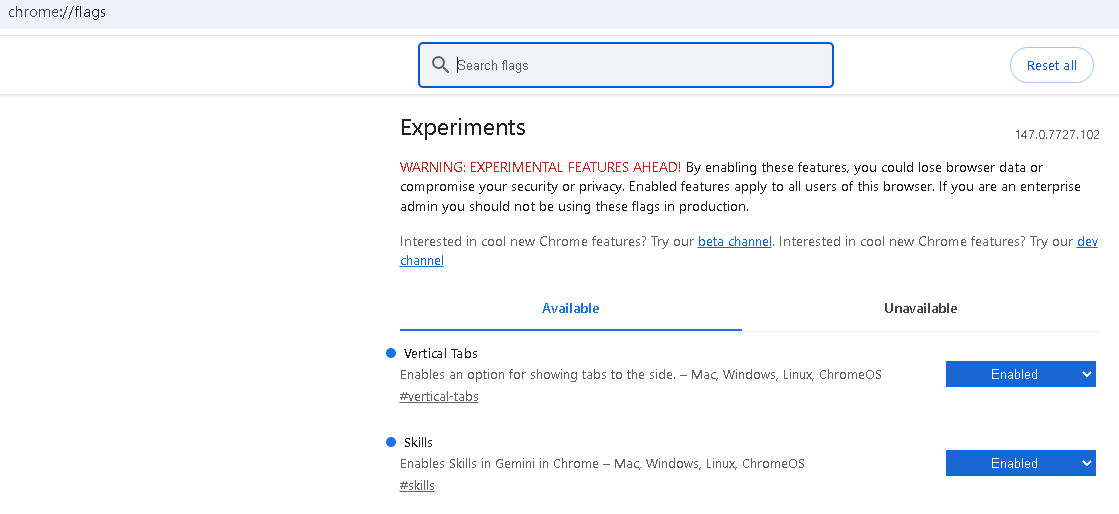Click the magnifier icon in the search box
The height and width of the screenshot is (514, 1119).
coord(440,65)
